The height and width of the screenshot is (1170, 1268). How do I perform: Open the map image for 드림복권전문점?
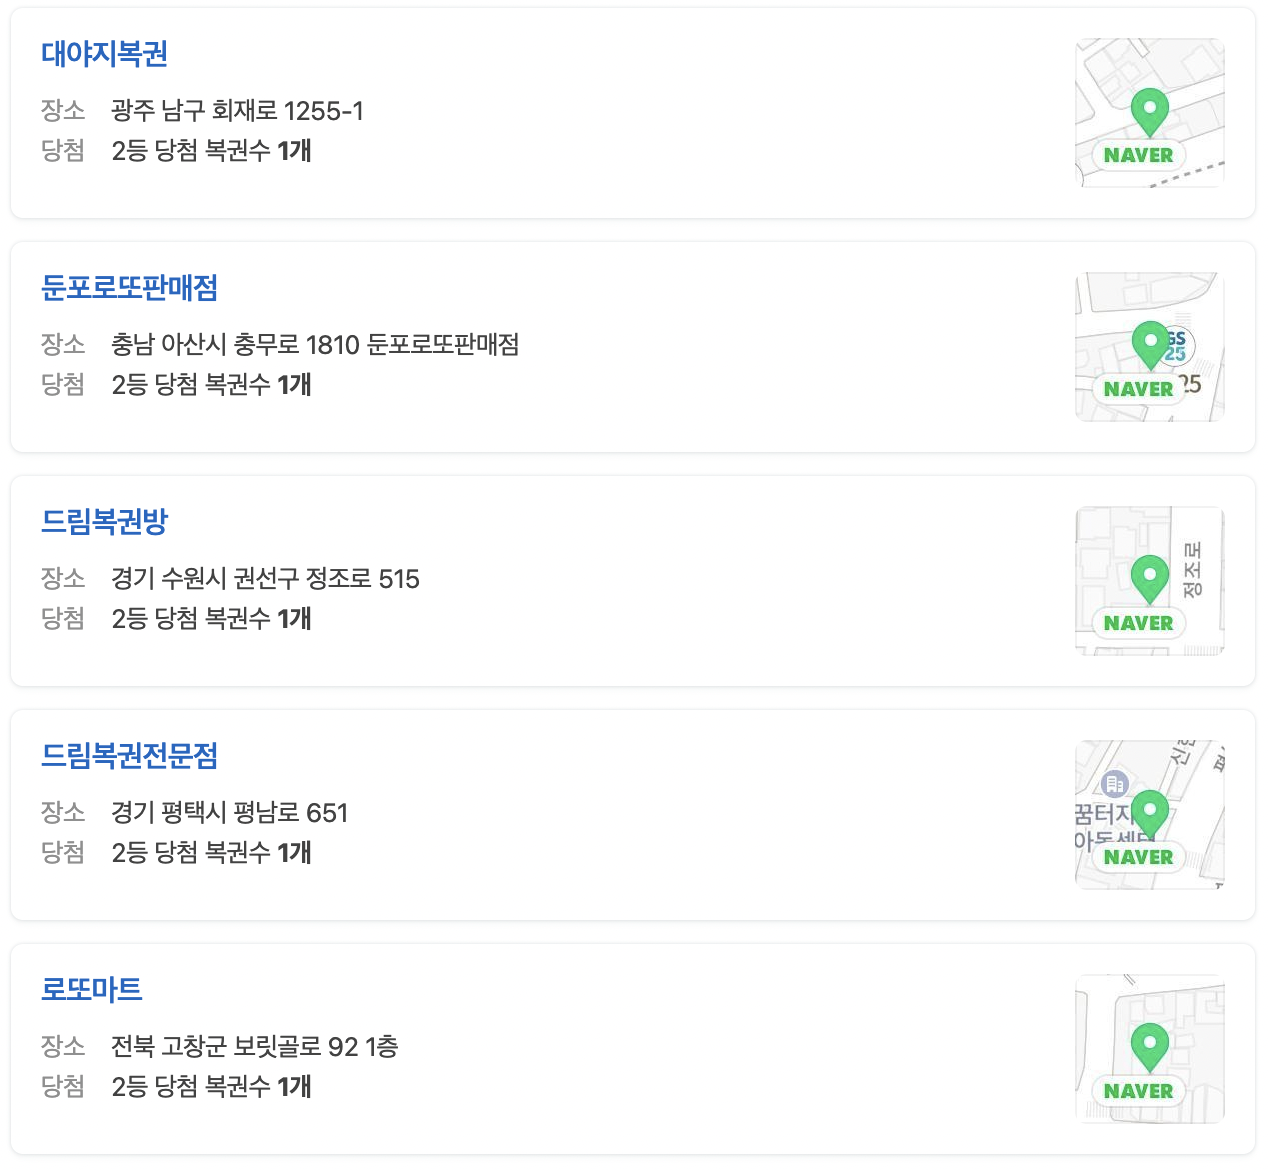pos(1149,813)
